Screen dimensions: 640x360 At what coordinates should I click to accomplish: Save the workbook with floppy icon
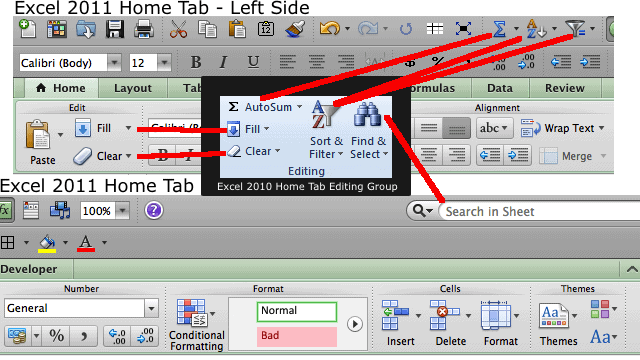pos(115,29)
